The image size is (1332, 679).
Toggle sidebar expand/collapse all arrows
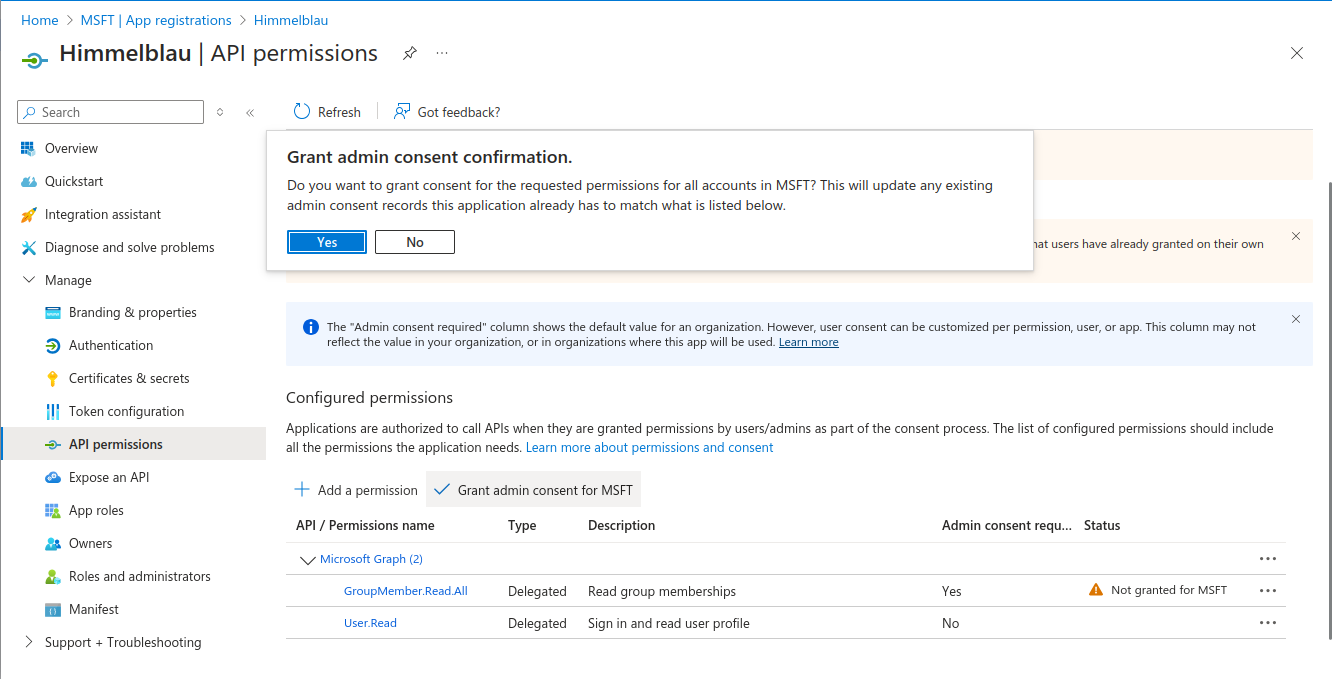click(220, 112)
